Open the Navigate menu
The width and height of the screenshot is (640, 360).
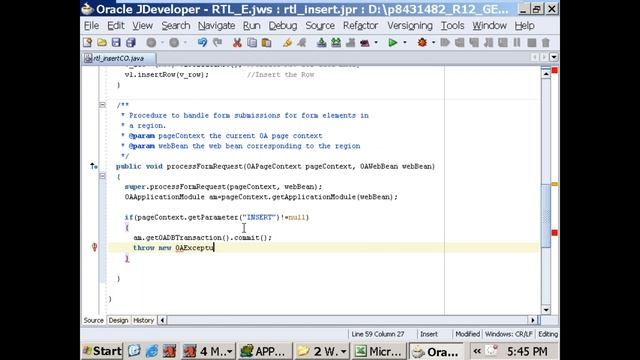[216, 26]
